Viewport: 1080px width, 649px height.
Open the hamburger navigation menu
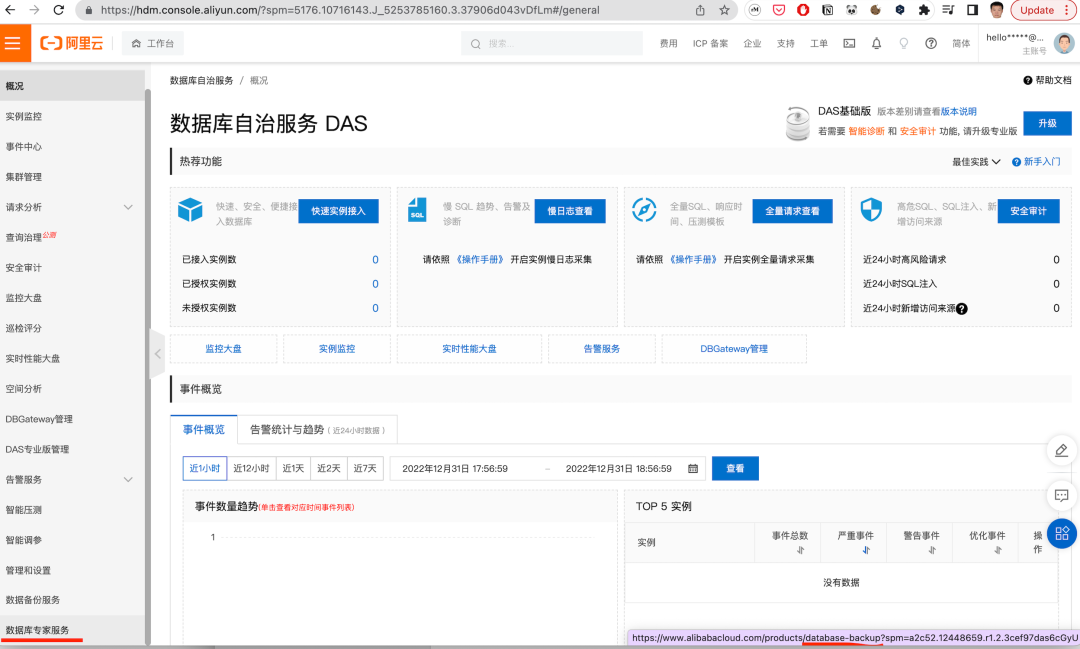[12, 43]
